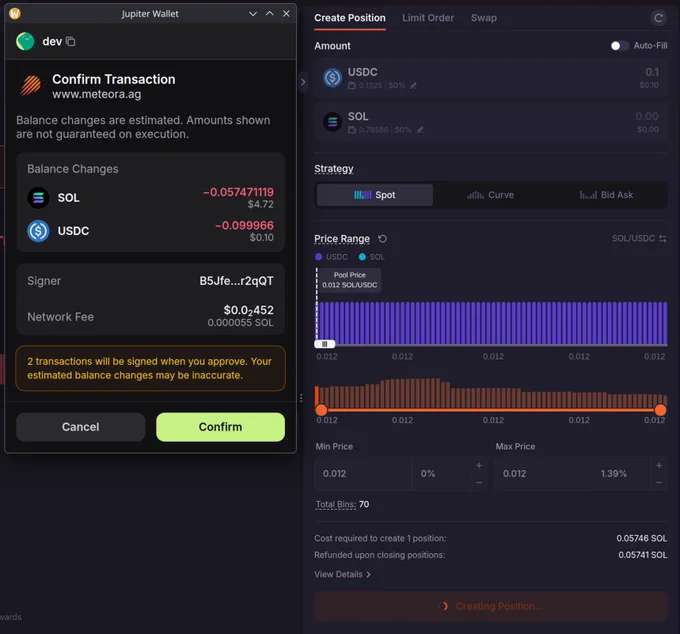Click the Price Range heading
680x634 pixels.
point(342,239)
